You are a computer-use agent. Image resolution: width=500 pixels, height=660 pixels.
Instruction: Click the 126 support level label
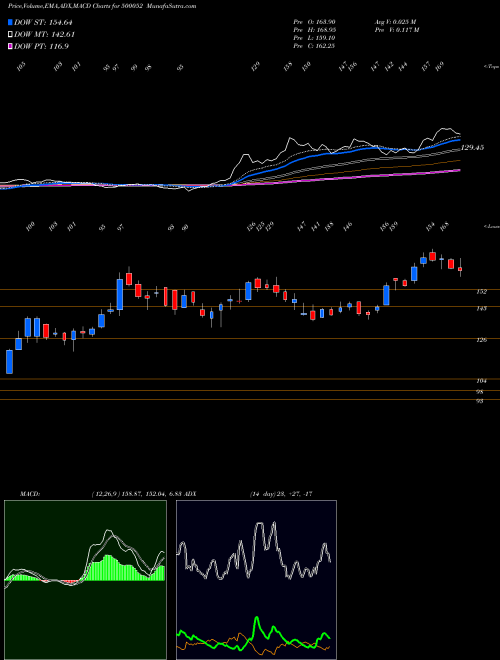click(481, 340)
